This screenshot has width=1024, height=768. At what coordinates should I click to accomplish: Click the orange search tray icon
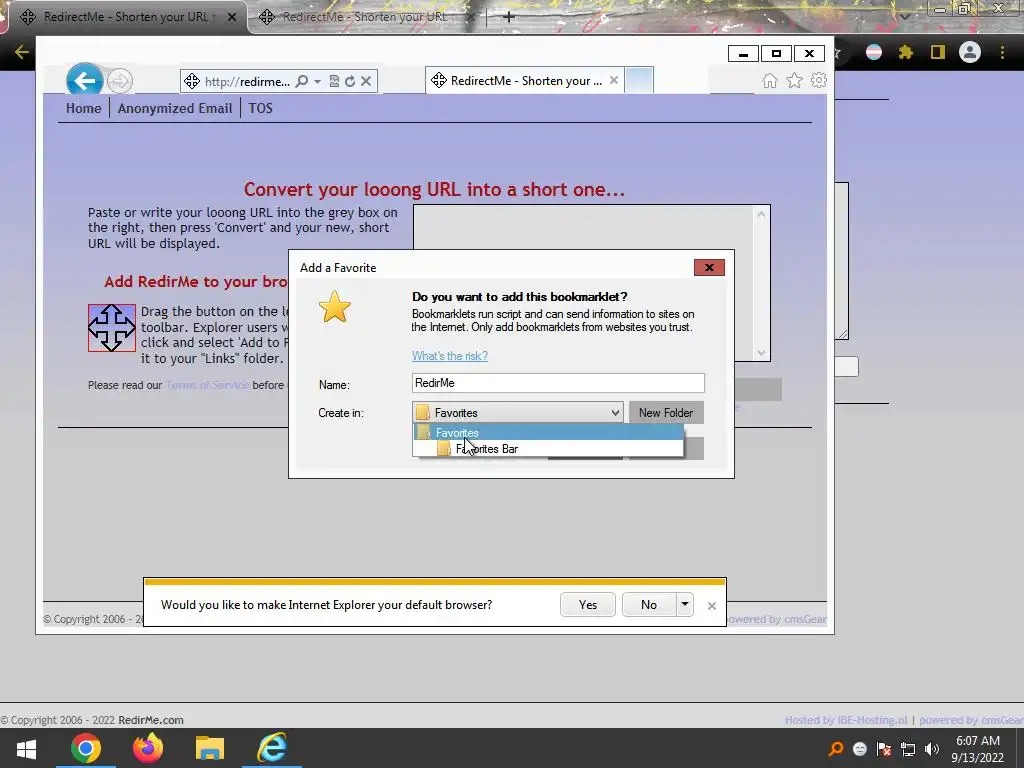point(836,749)
